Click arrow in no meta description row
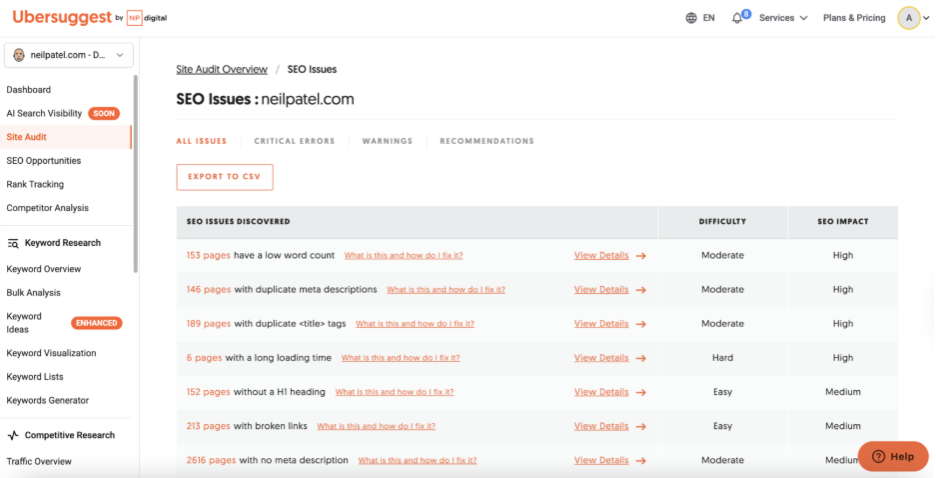936x478 pixels. click(x=641, y=461)
